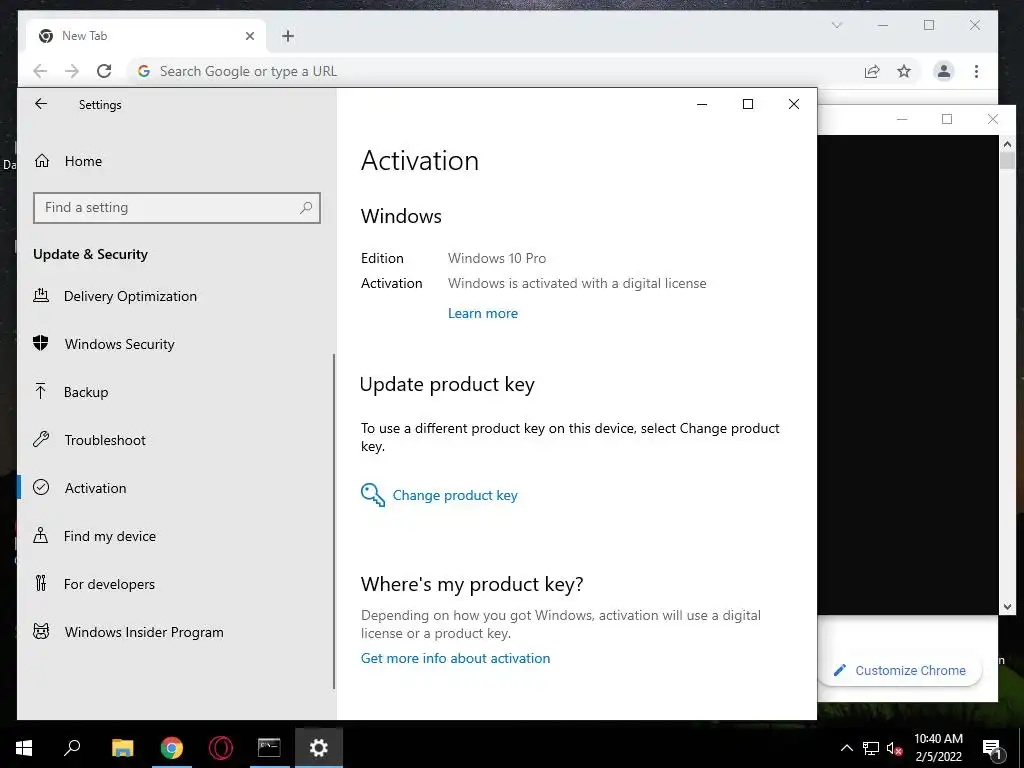Viewport: 1024px width, 768px height.
Task: Open the Chrome profile avatar menu
Action: click(x=944, y=71)
